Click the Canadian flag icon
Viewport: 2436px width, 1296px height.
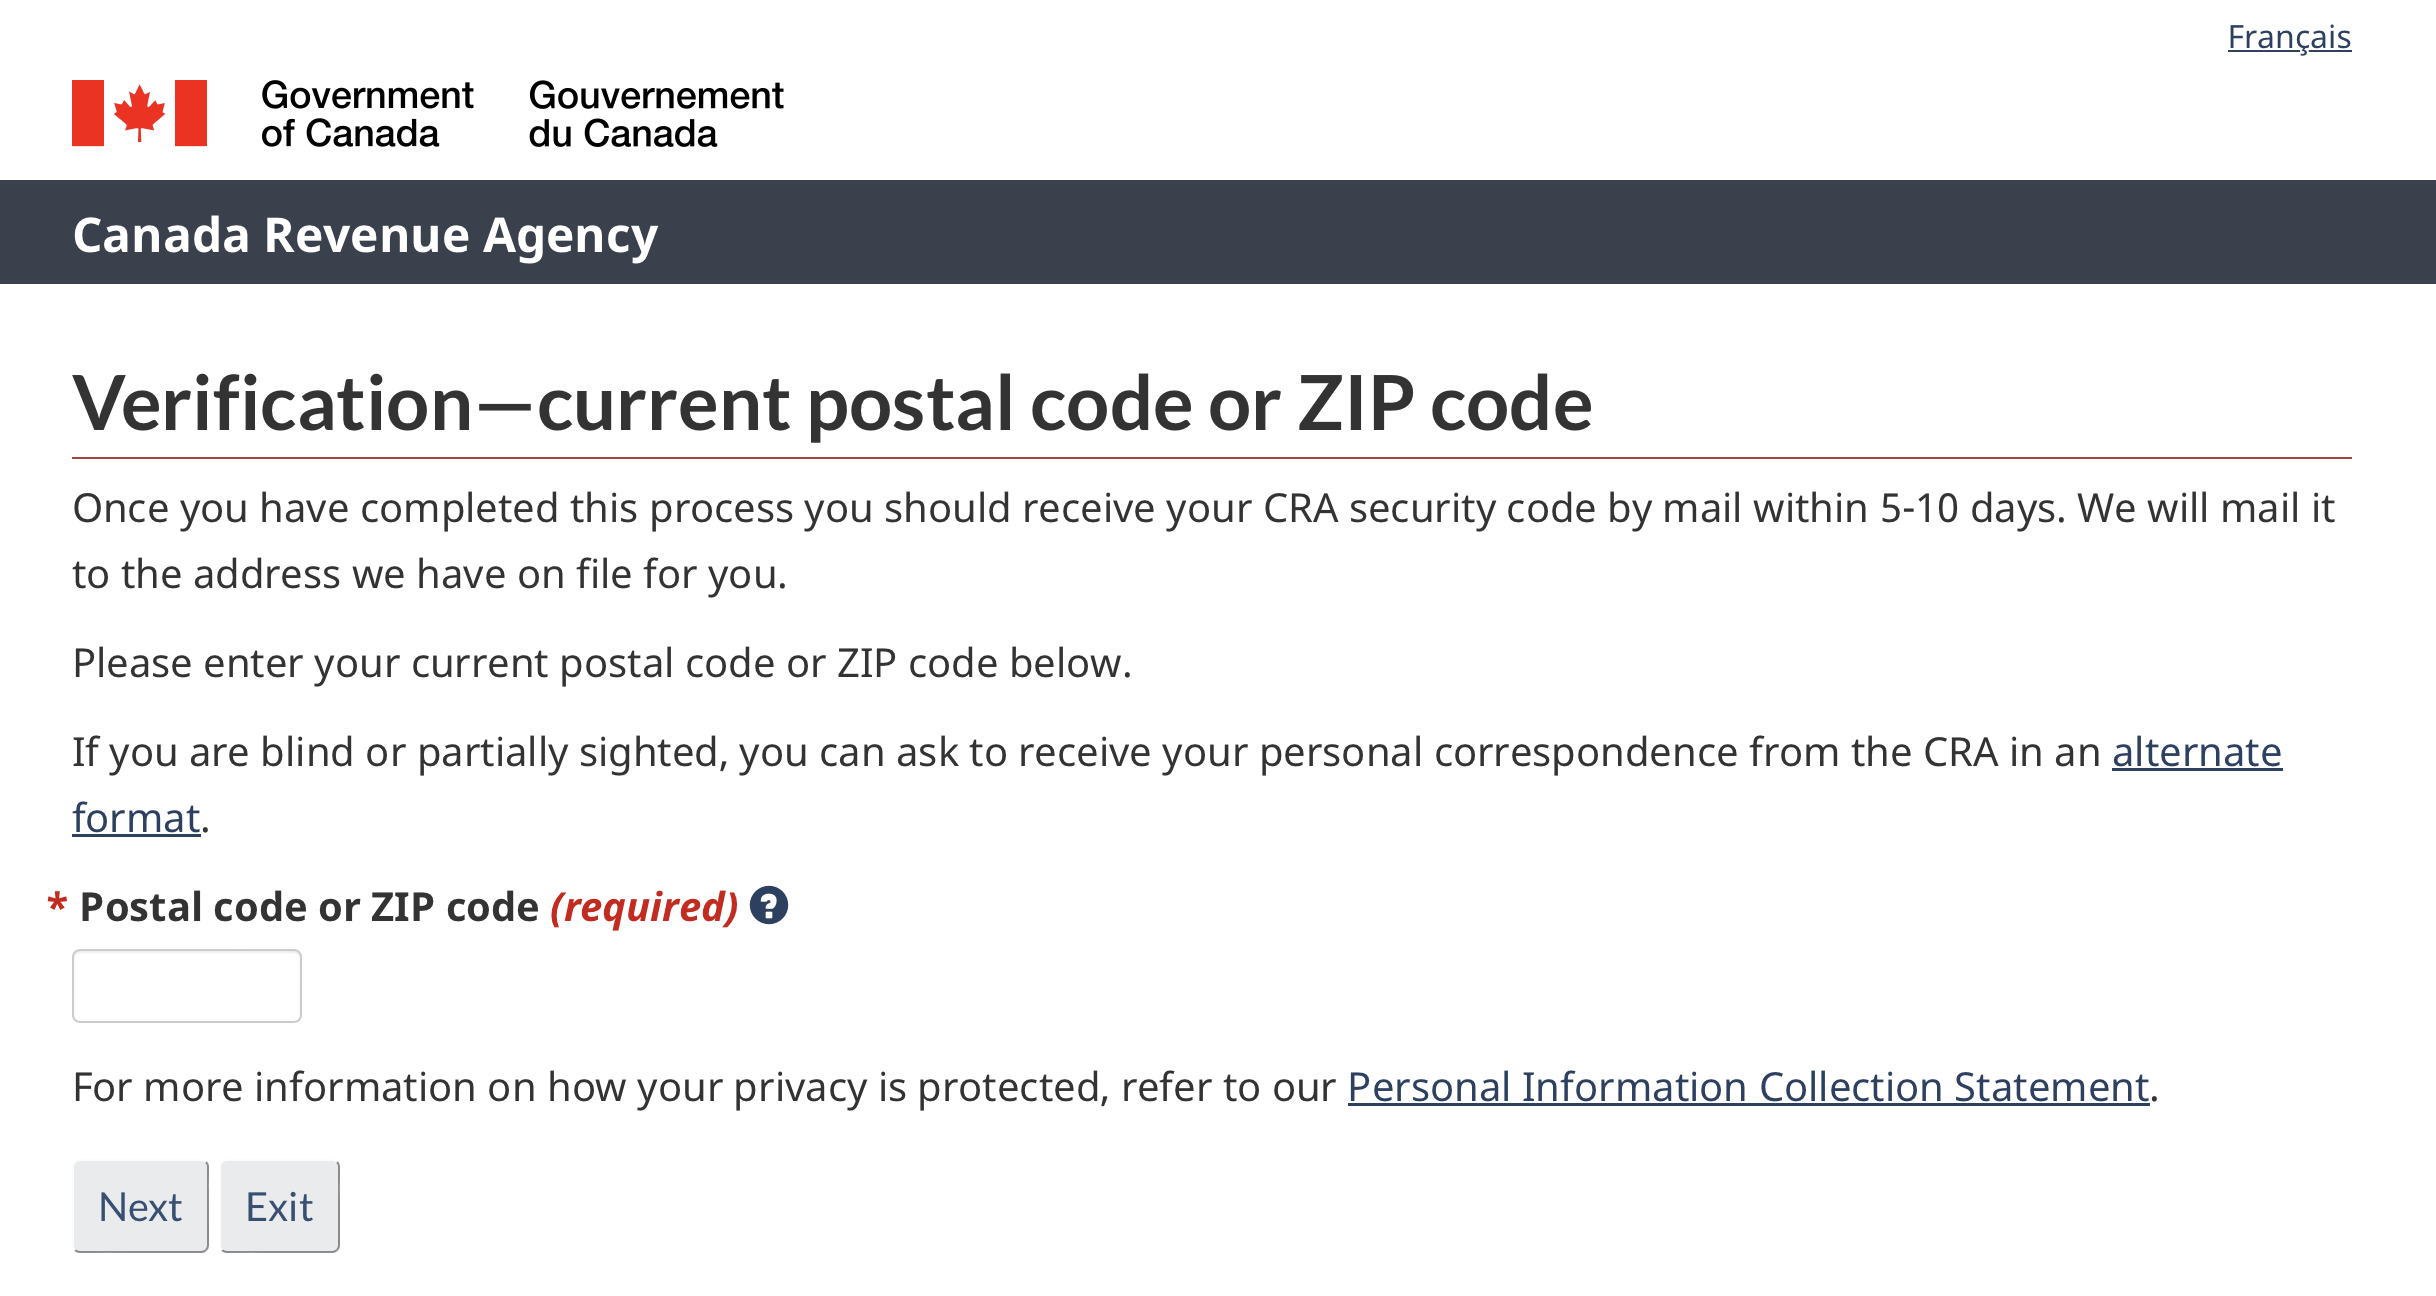[x=139, y=113]
